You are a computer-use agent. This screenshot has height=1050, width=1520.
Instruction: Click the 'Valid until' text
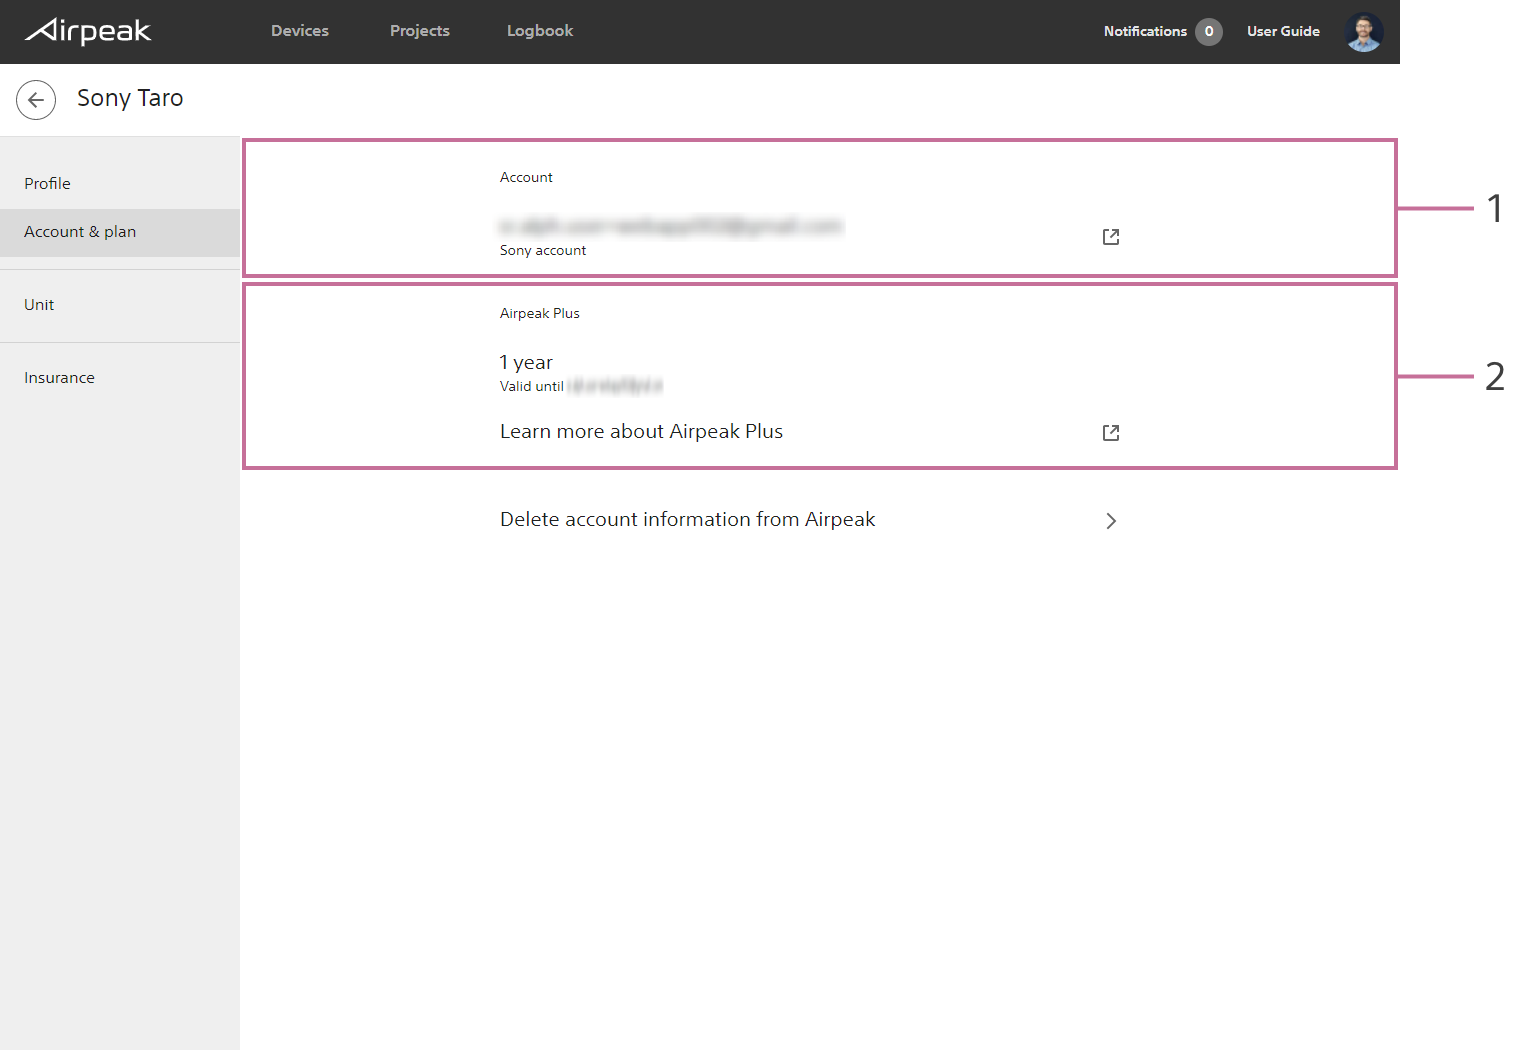pyautogui.click(x=532, y=386)
